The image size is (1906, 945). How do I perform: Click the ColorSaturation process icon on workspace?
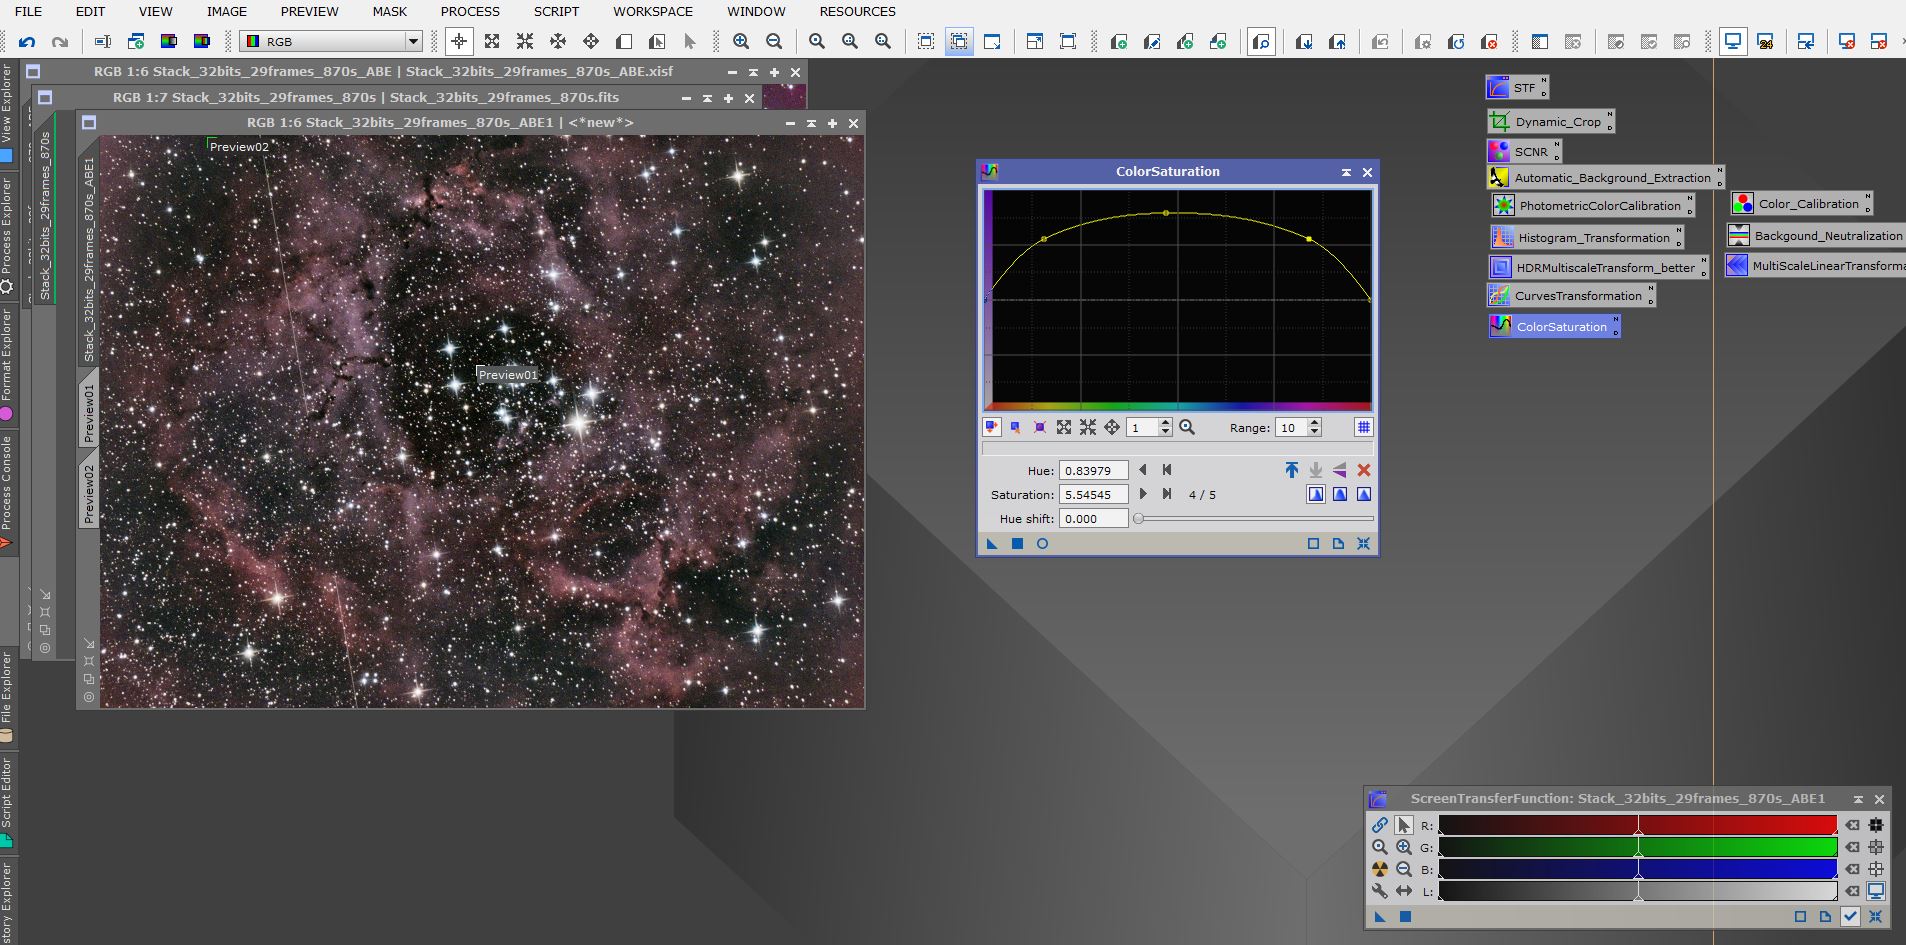[x=1554, y=326]
